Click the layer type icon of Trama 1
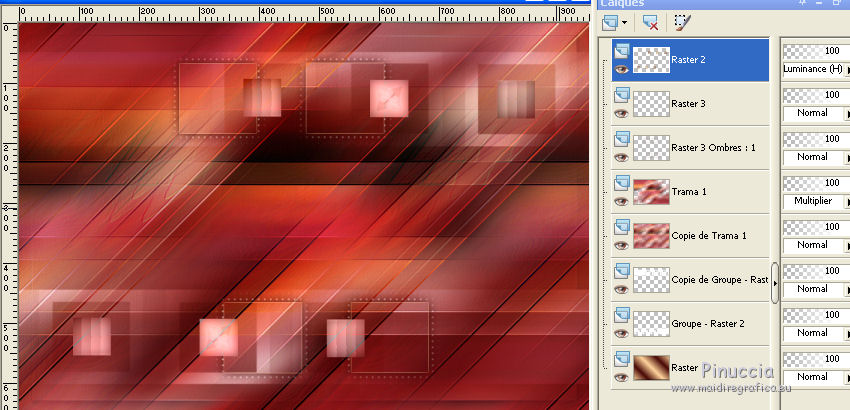This screenshot has width=850, height=410. click(x=622, y=183)
